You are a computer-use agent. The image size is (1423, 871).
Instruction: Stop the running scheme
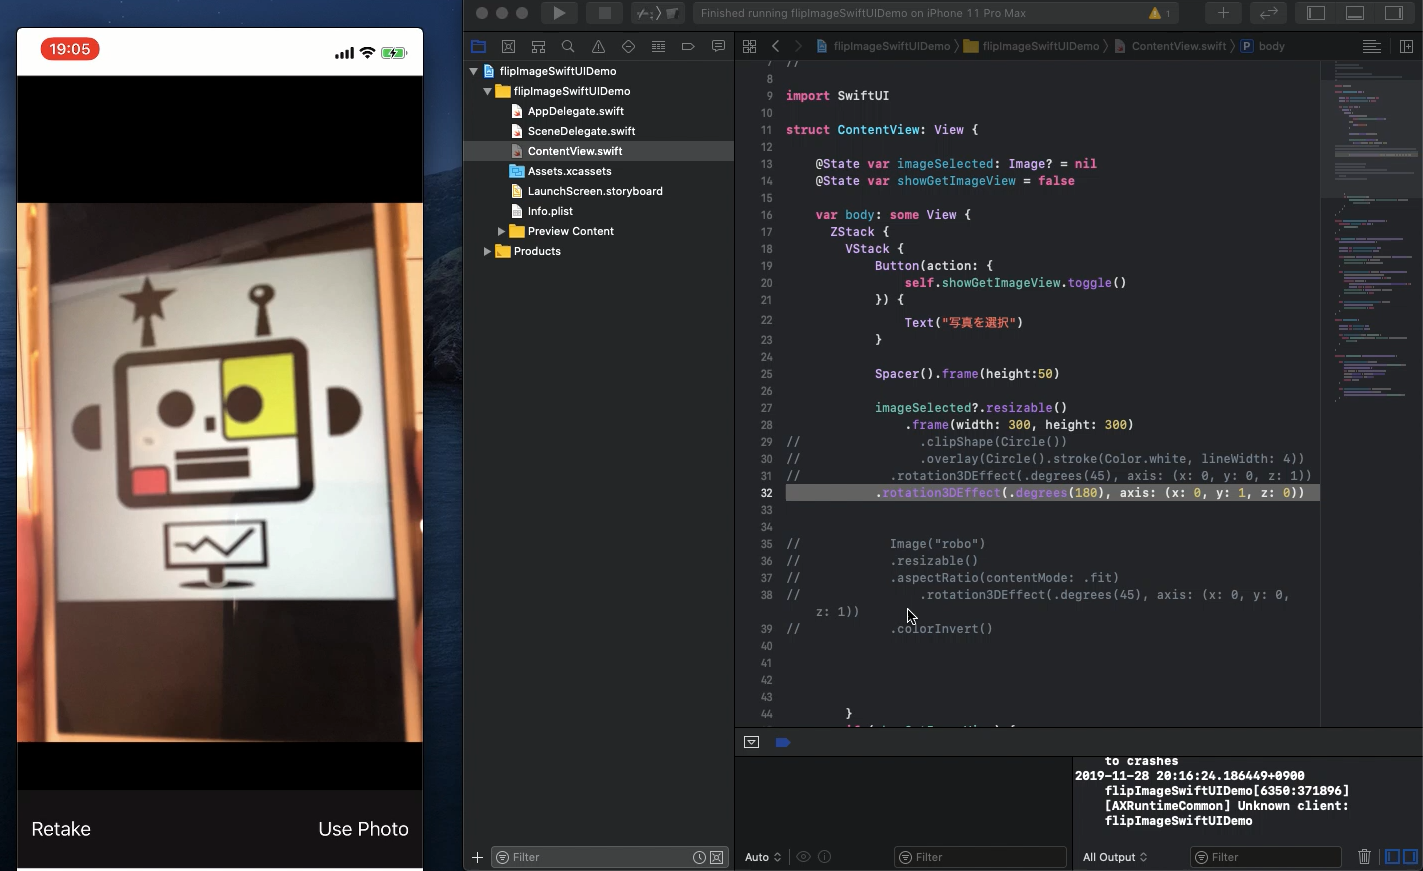604,13
